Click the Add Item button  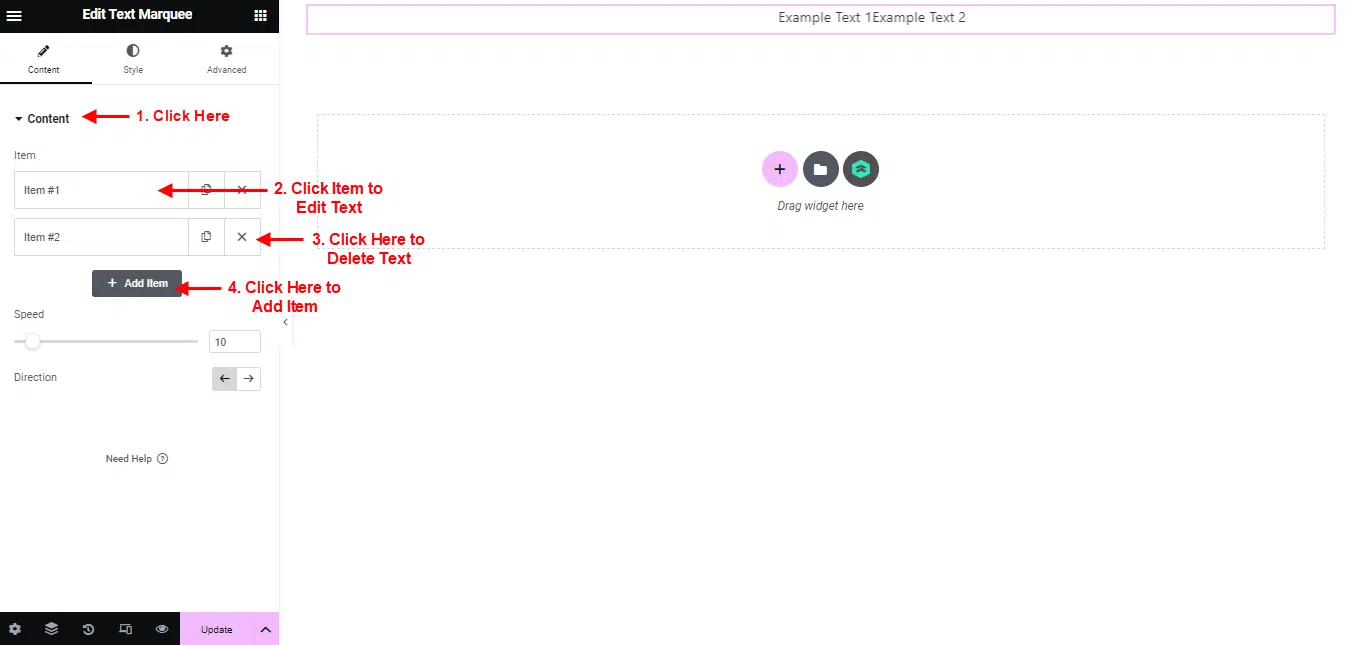point(137,283)
